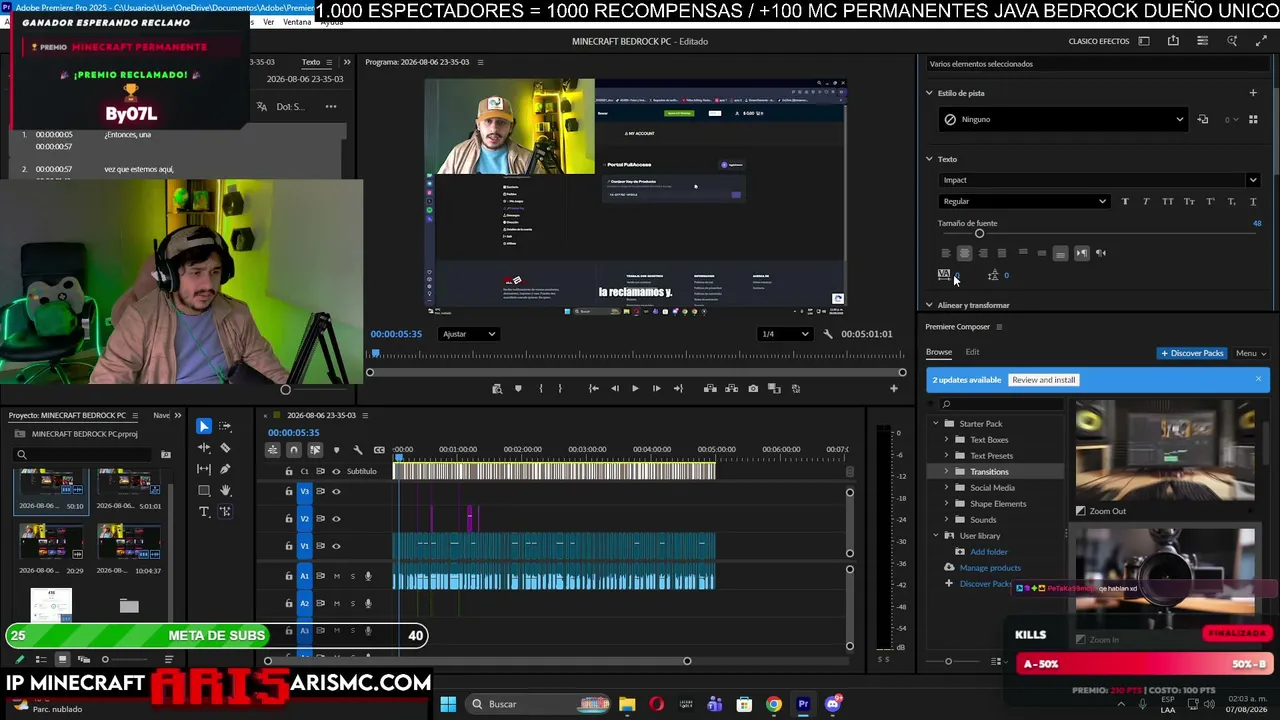Image resolution: width=1280 pixels, height=720 pixels.
Task: Switch to Edit tab in Premiere Composer
Action: 972,352
